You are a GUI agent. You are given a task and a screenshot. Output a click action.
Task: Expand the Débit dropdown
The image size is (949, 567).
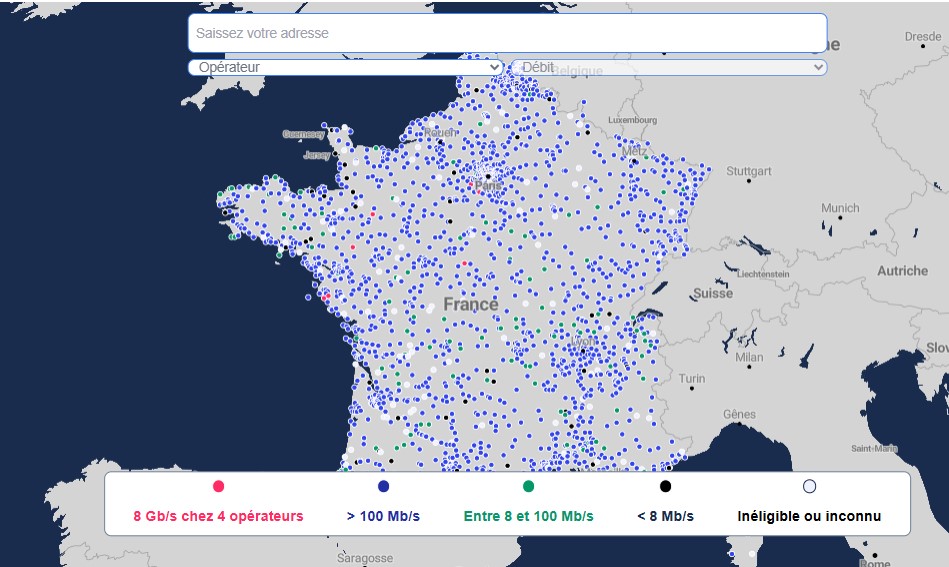point(668,67)
